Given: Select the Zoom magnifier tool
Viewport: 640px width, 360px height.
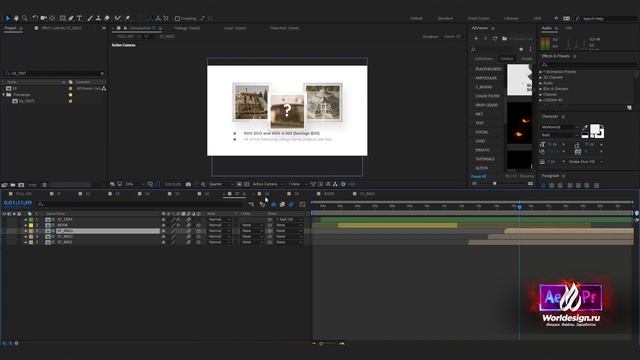Looking at the screenshot, I should pos(24,18).
